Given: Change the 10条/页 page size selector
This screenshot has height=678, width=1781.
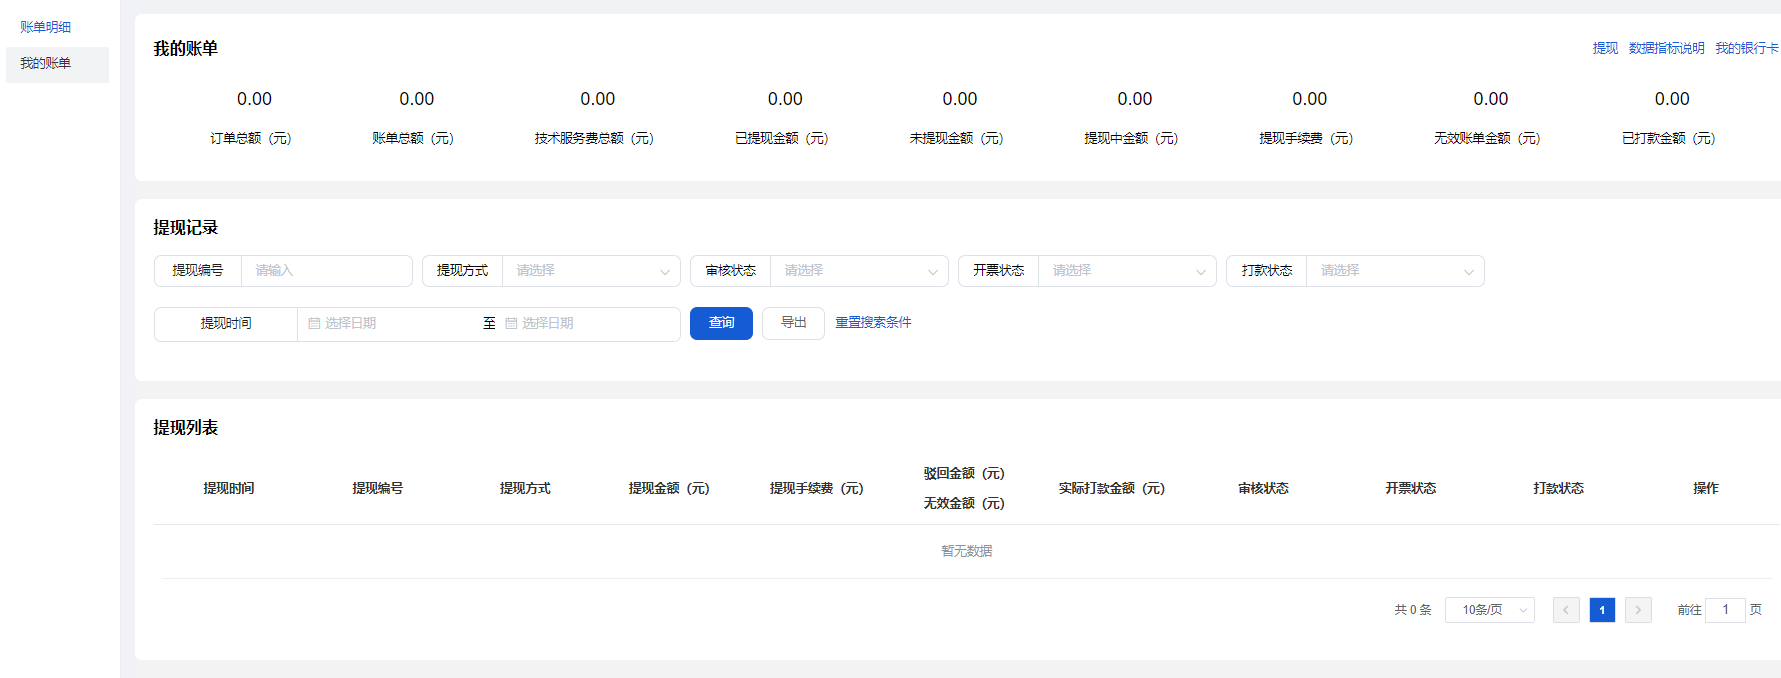Looking at the screenshot, I should pyautogui.click(x=1489, y=610).
